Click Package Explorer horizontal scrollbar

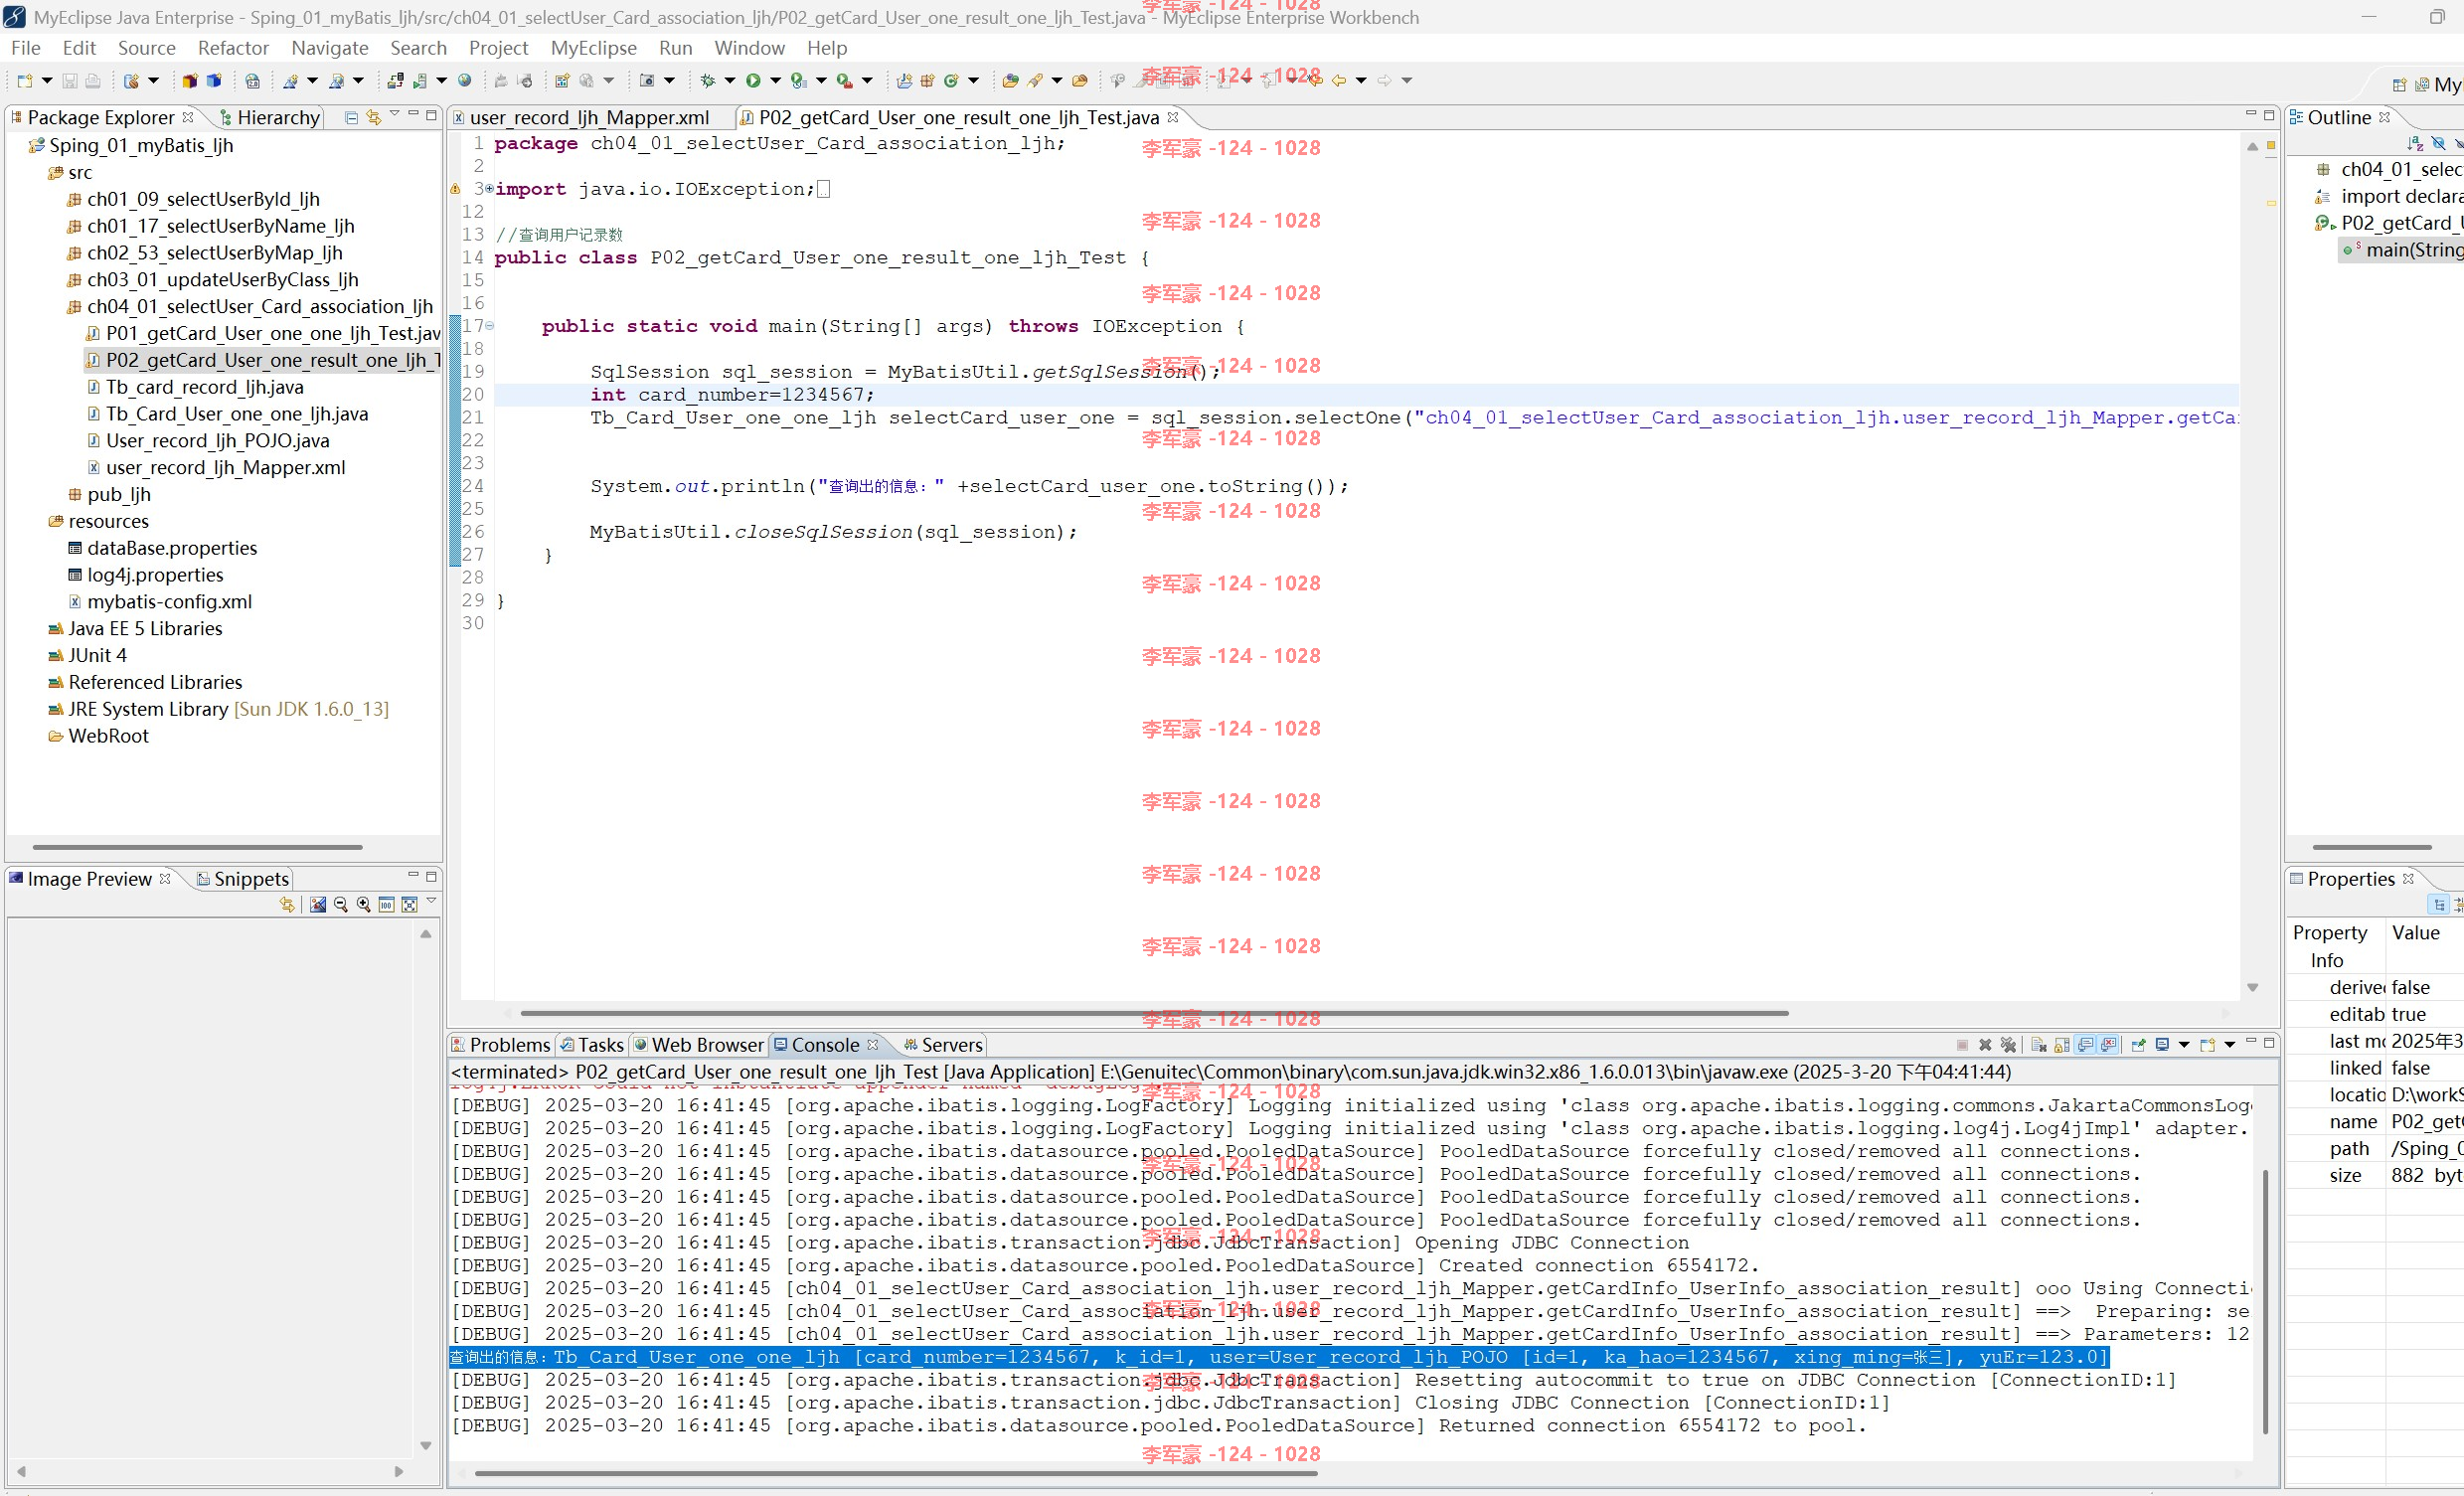click(x=197, y=847)
